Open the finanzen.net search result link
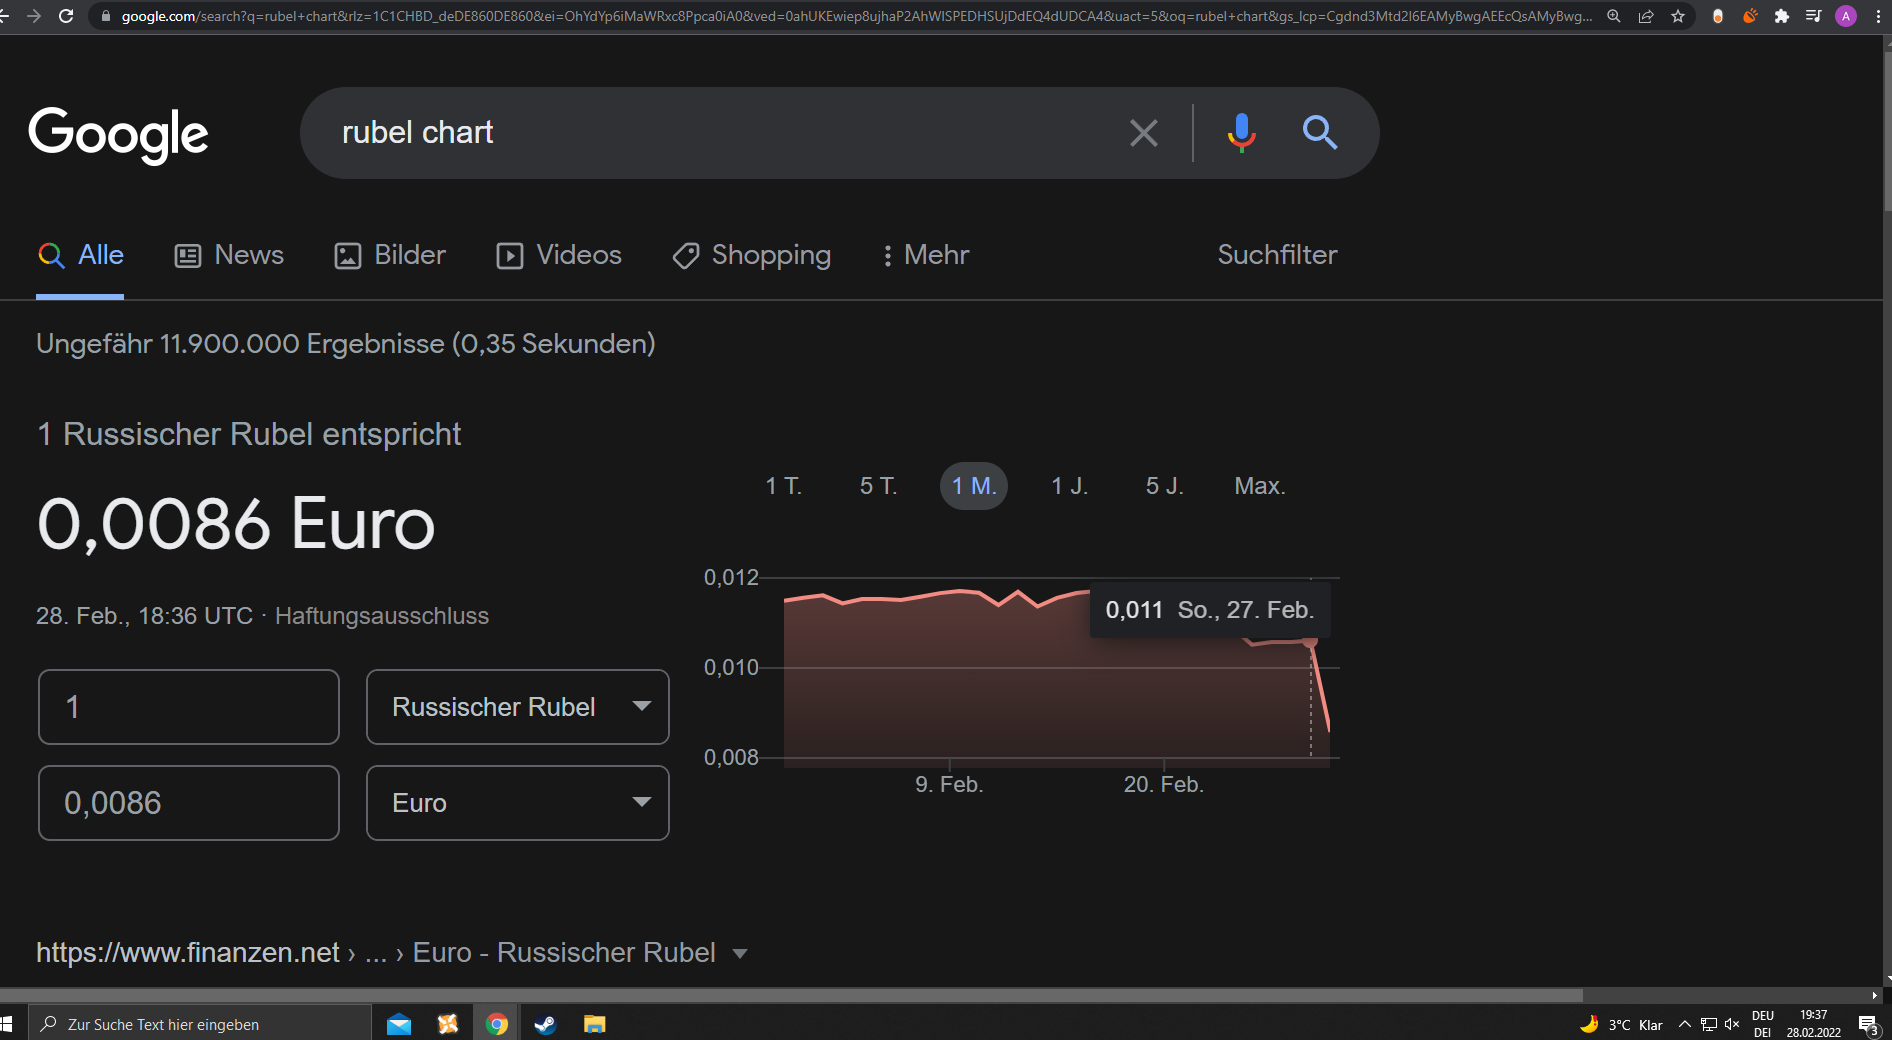1892x1040 pixels. [188, 953]
